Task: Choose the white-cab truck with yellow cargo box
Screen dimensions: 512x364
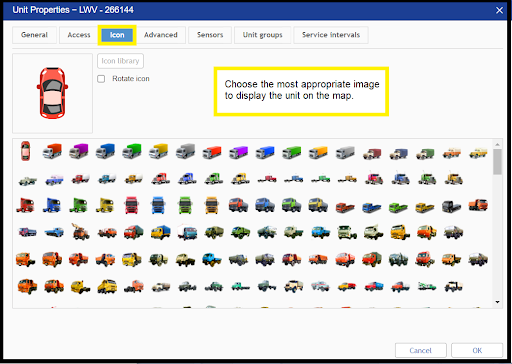Action: pyautogui.click(x=158, y=151)
